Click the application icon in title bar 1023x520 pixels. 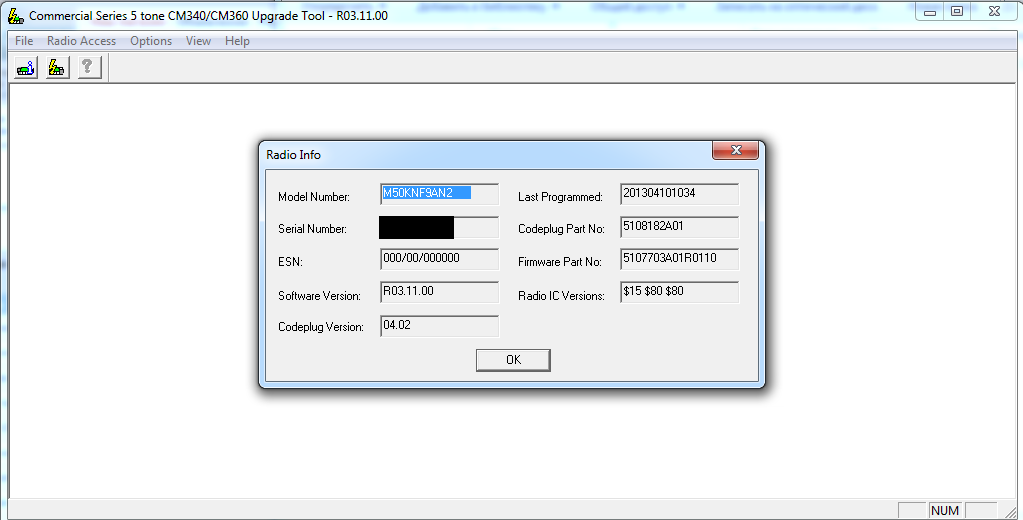pos(16,15)
